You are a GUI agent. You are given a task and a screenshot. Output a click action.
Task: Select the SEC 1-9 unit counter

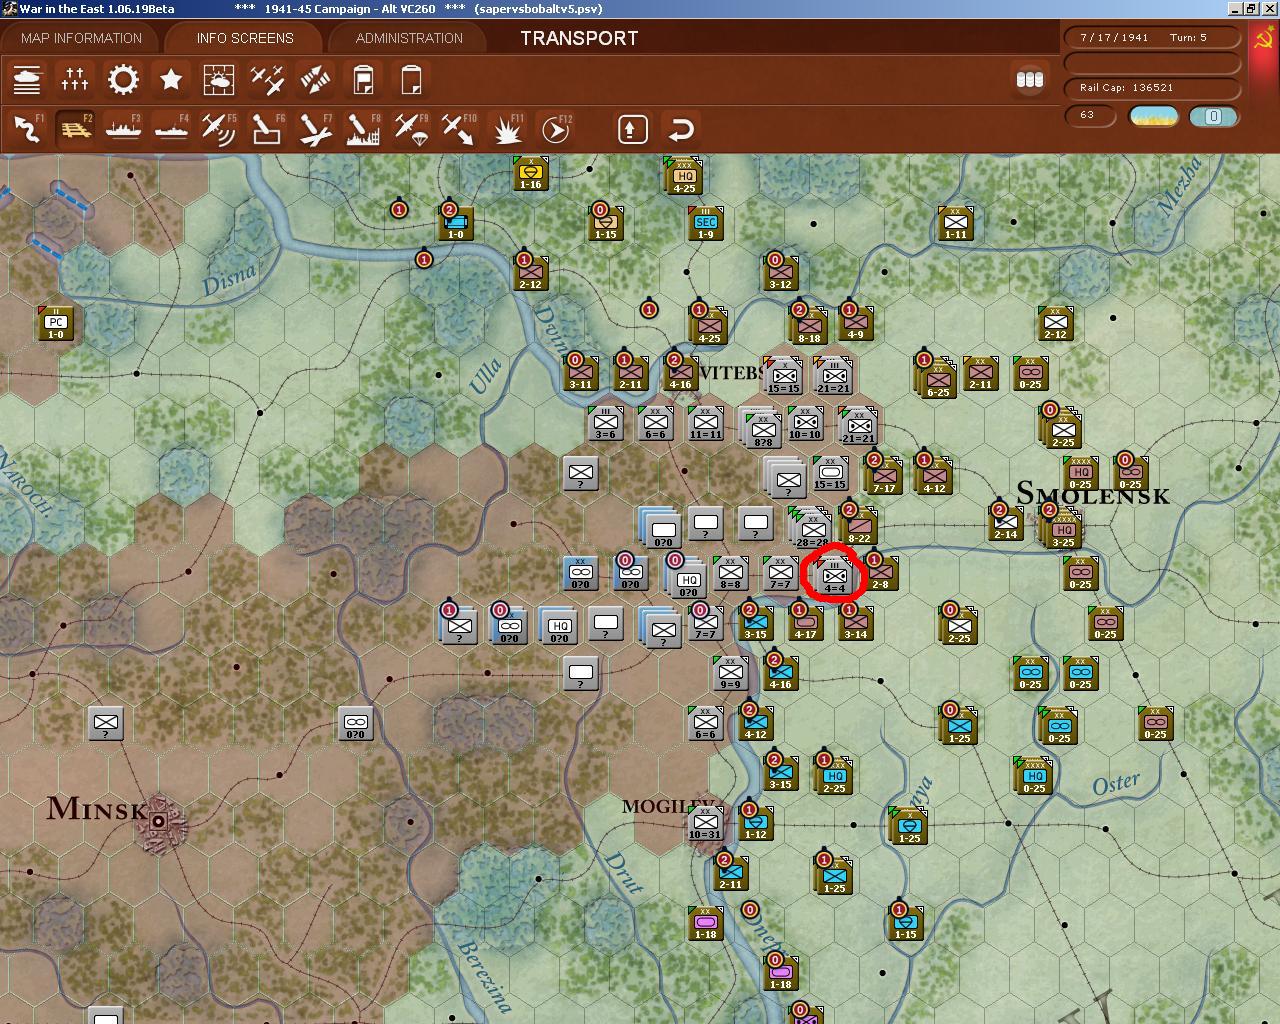[706, 223]
